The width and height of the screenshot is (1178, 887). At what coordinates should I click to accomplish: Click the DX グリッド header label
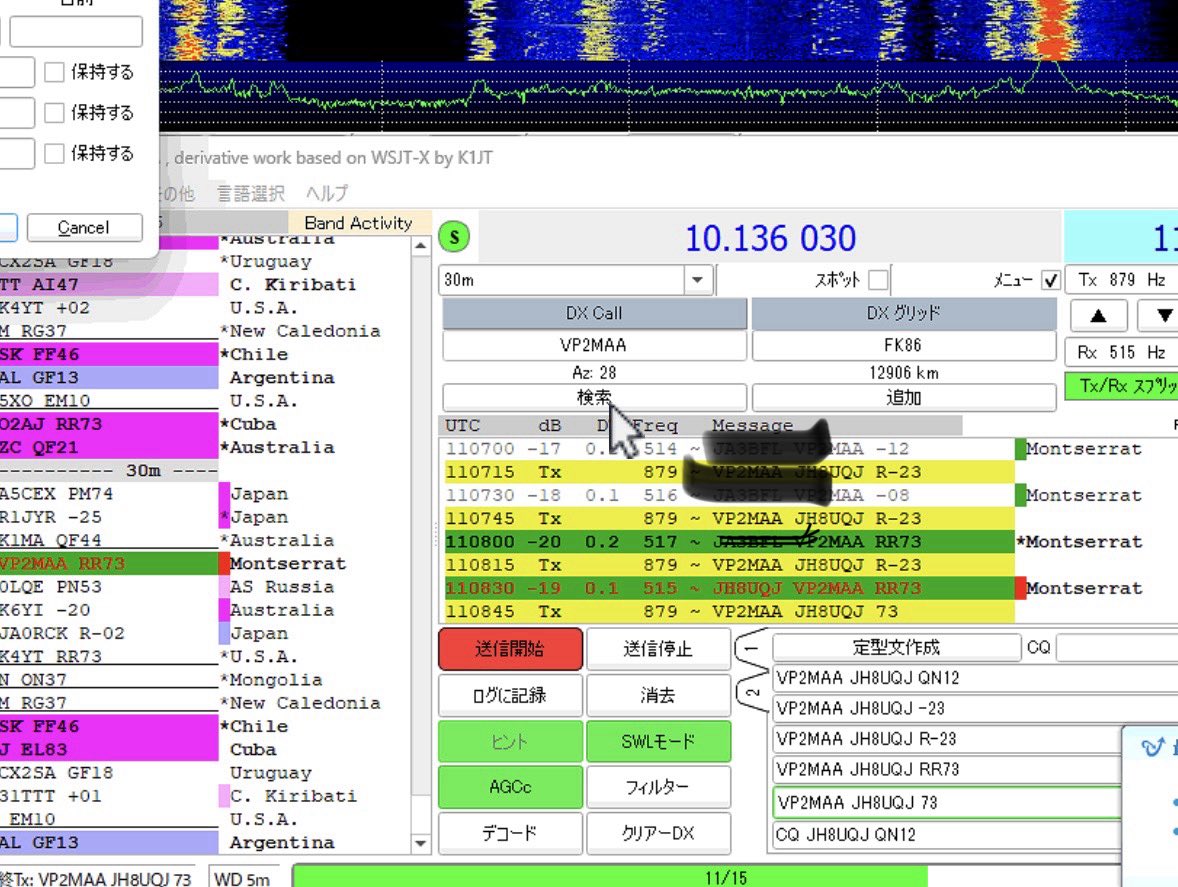[904, 313]
